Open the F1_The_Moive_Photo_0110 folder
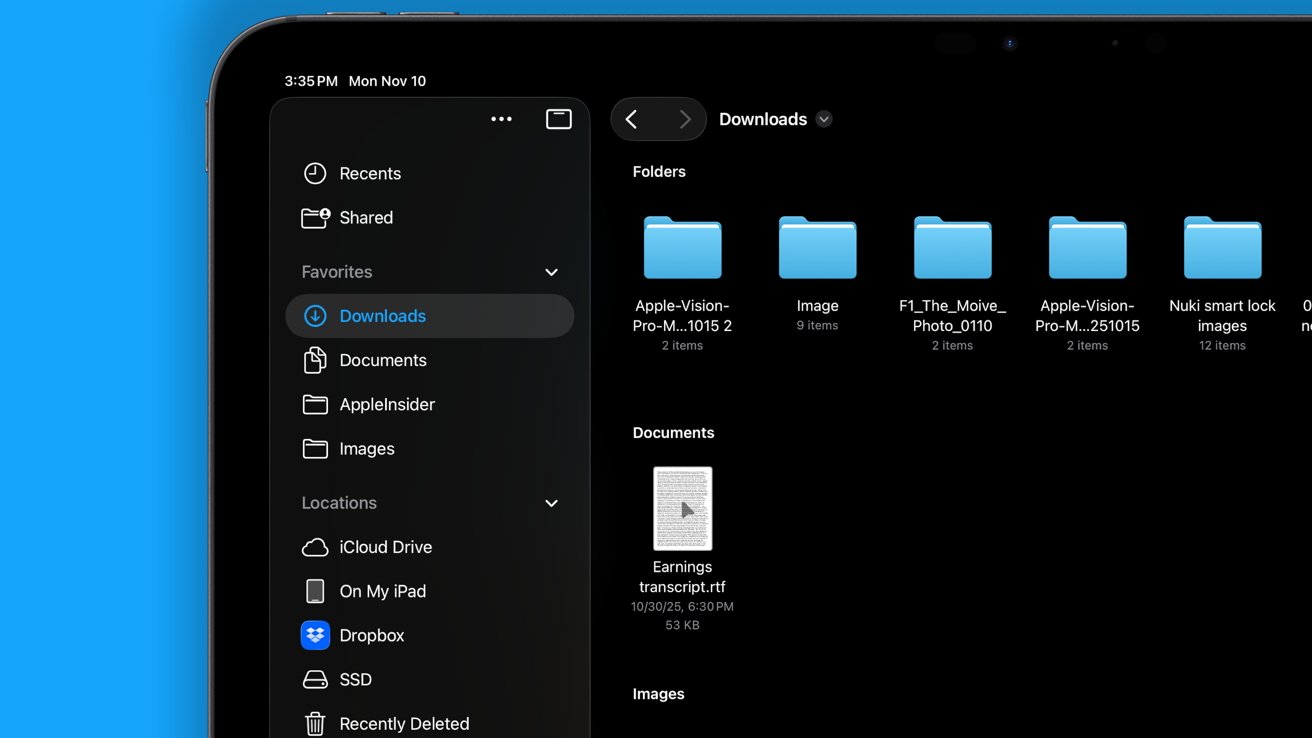 [952, 248]
